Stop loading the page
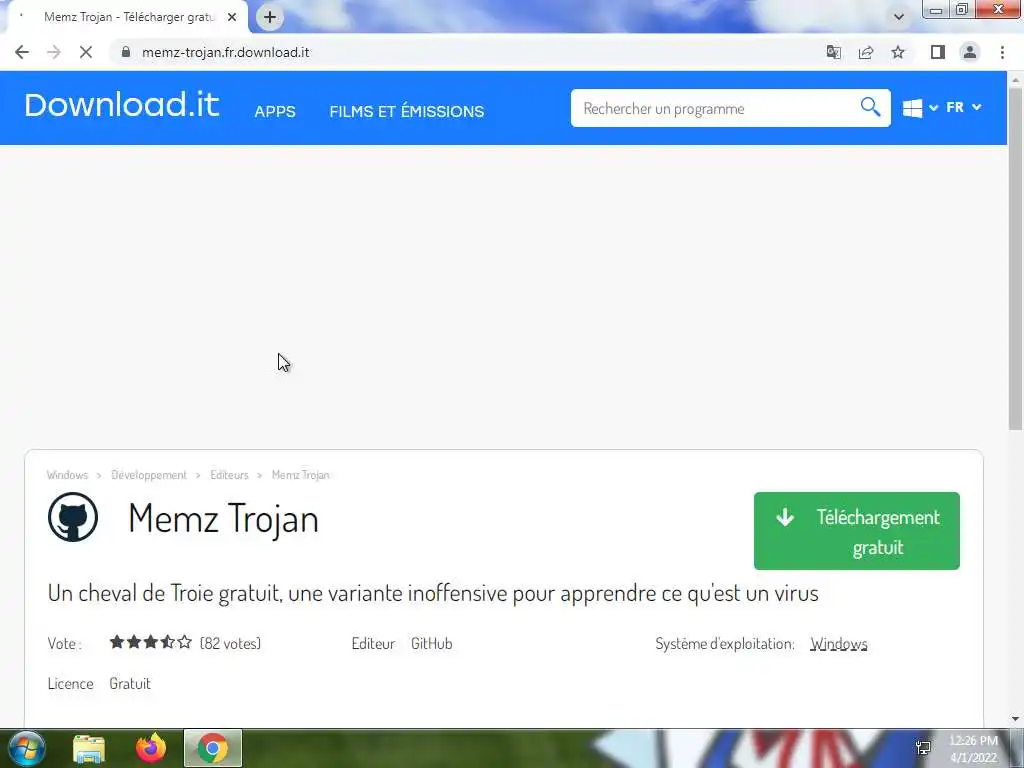 (x=86, y=52)
